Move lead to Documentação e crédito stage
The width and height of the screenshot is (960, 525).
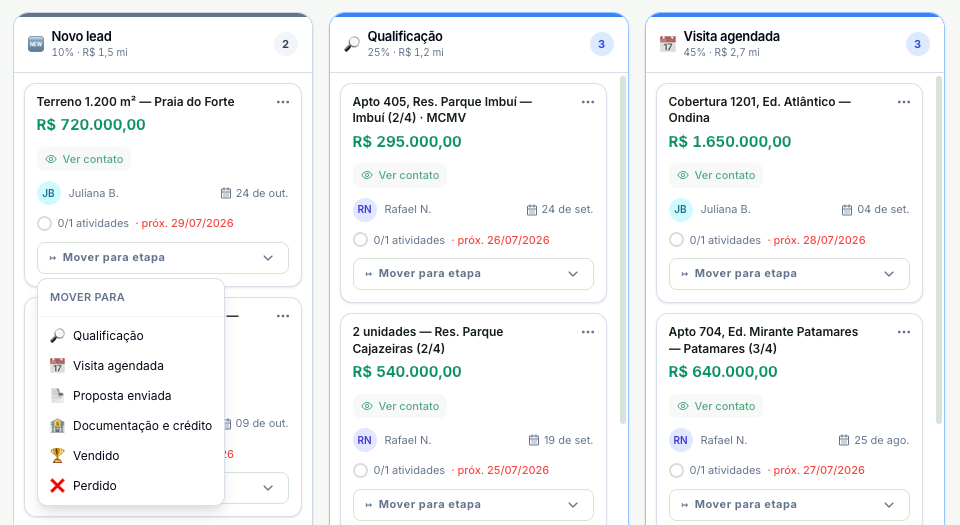point(131,426)
